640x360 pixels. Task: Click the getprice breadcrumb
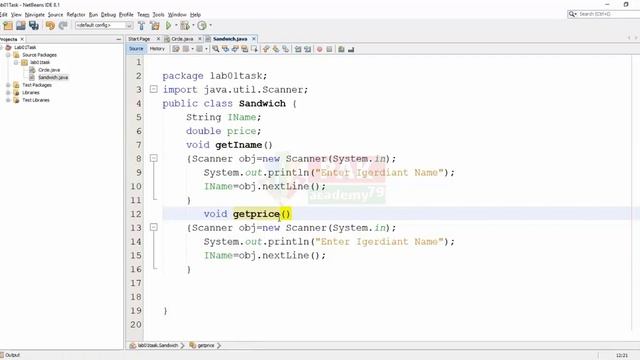click(x=206, y=345)
